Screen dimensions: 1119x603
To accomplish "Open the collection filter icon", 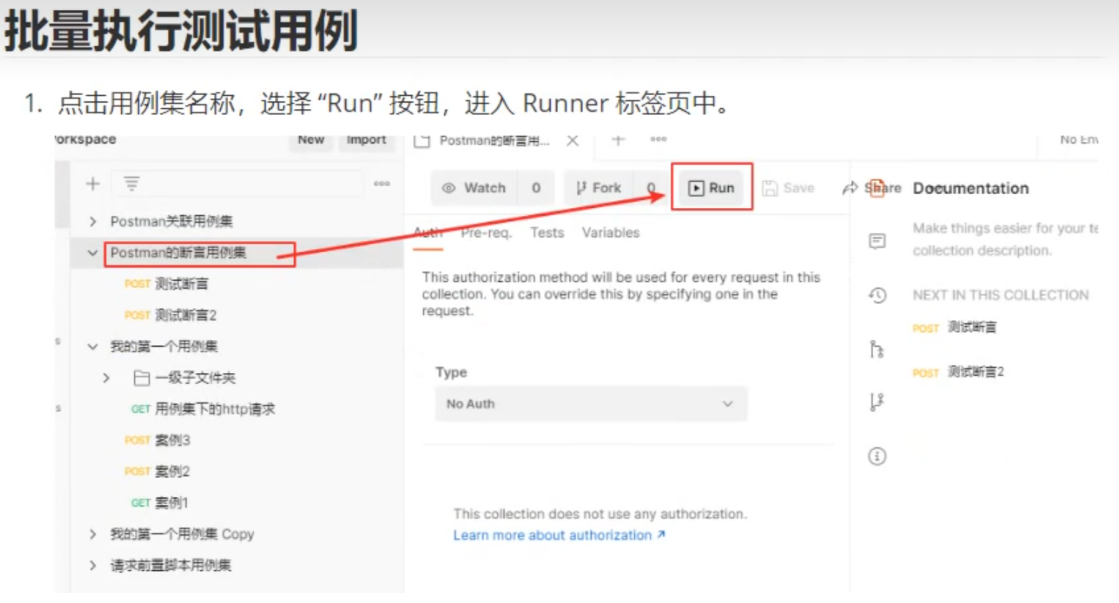I will pos(131,184).
